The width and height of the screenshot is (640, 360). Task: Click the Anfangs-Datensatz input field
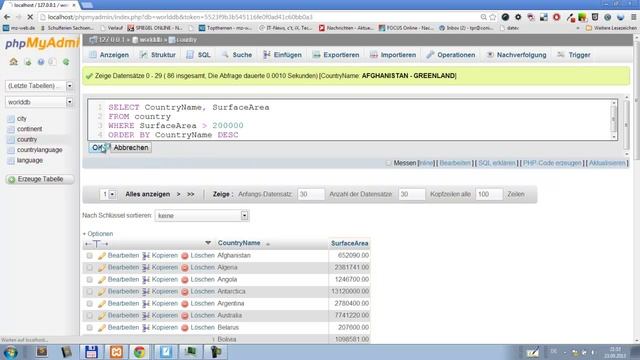pos(311,194)
